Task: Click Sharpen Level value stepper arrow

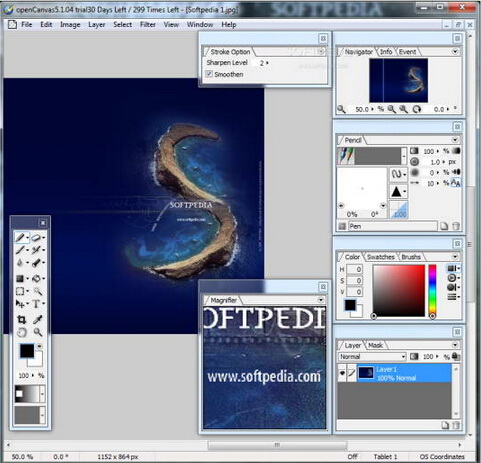Action: coord(267,63)
